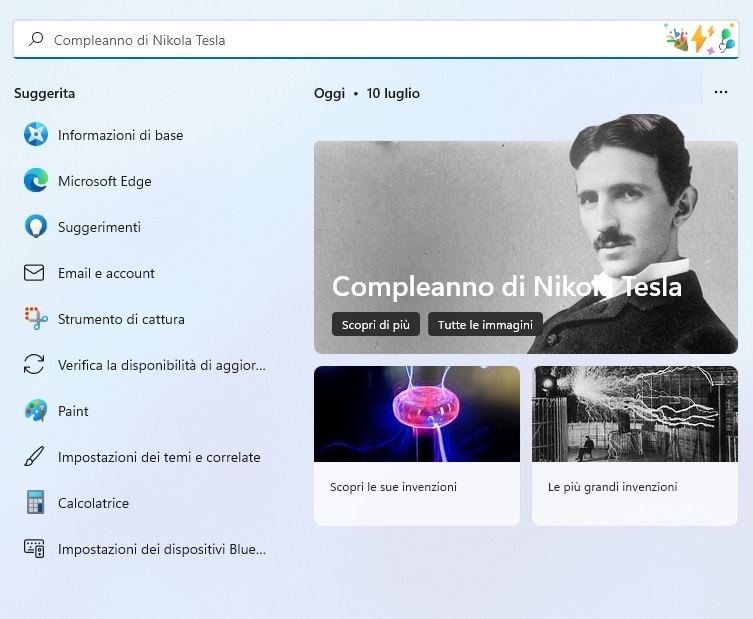Click the Suggerita section heading
This screenshot has height=619, width=753.
tap(45, 93)
